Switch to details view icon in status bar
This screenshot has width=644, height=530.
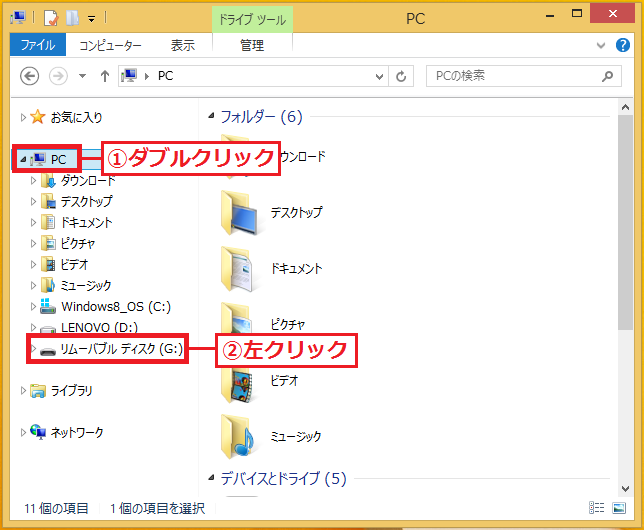coord(596,508)
